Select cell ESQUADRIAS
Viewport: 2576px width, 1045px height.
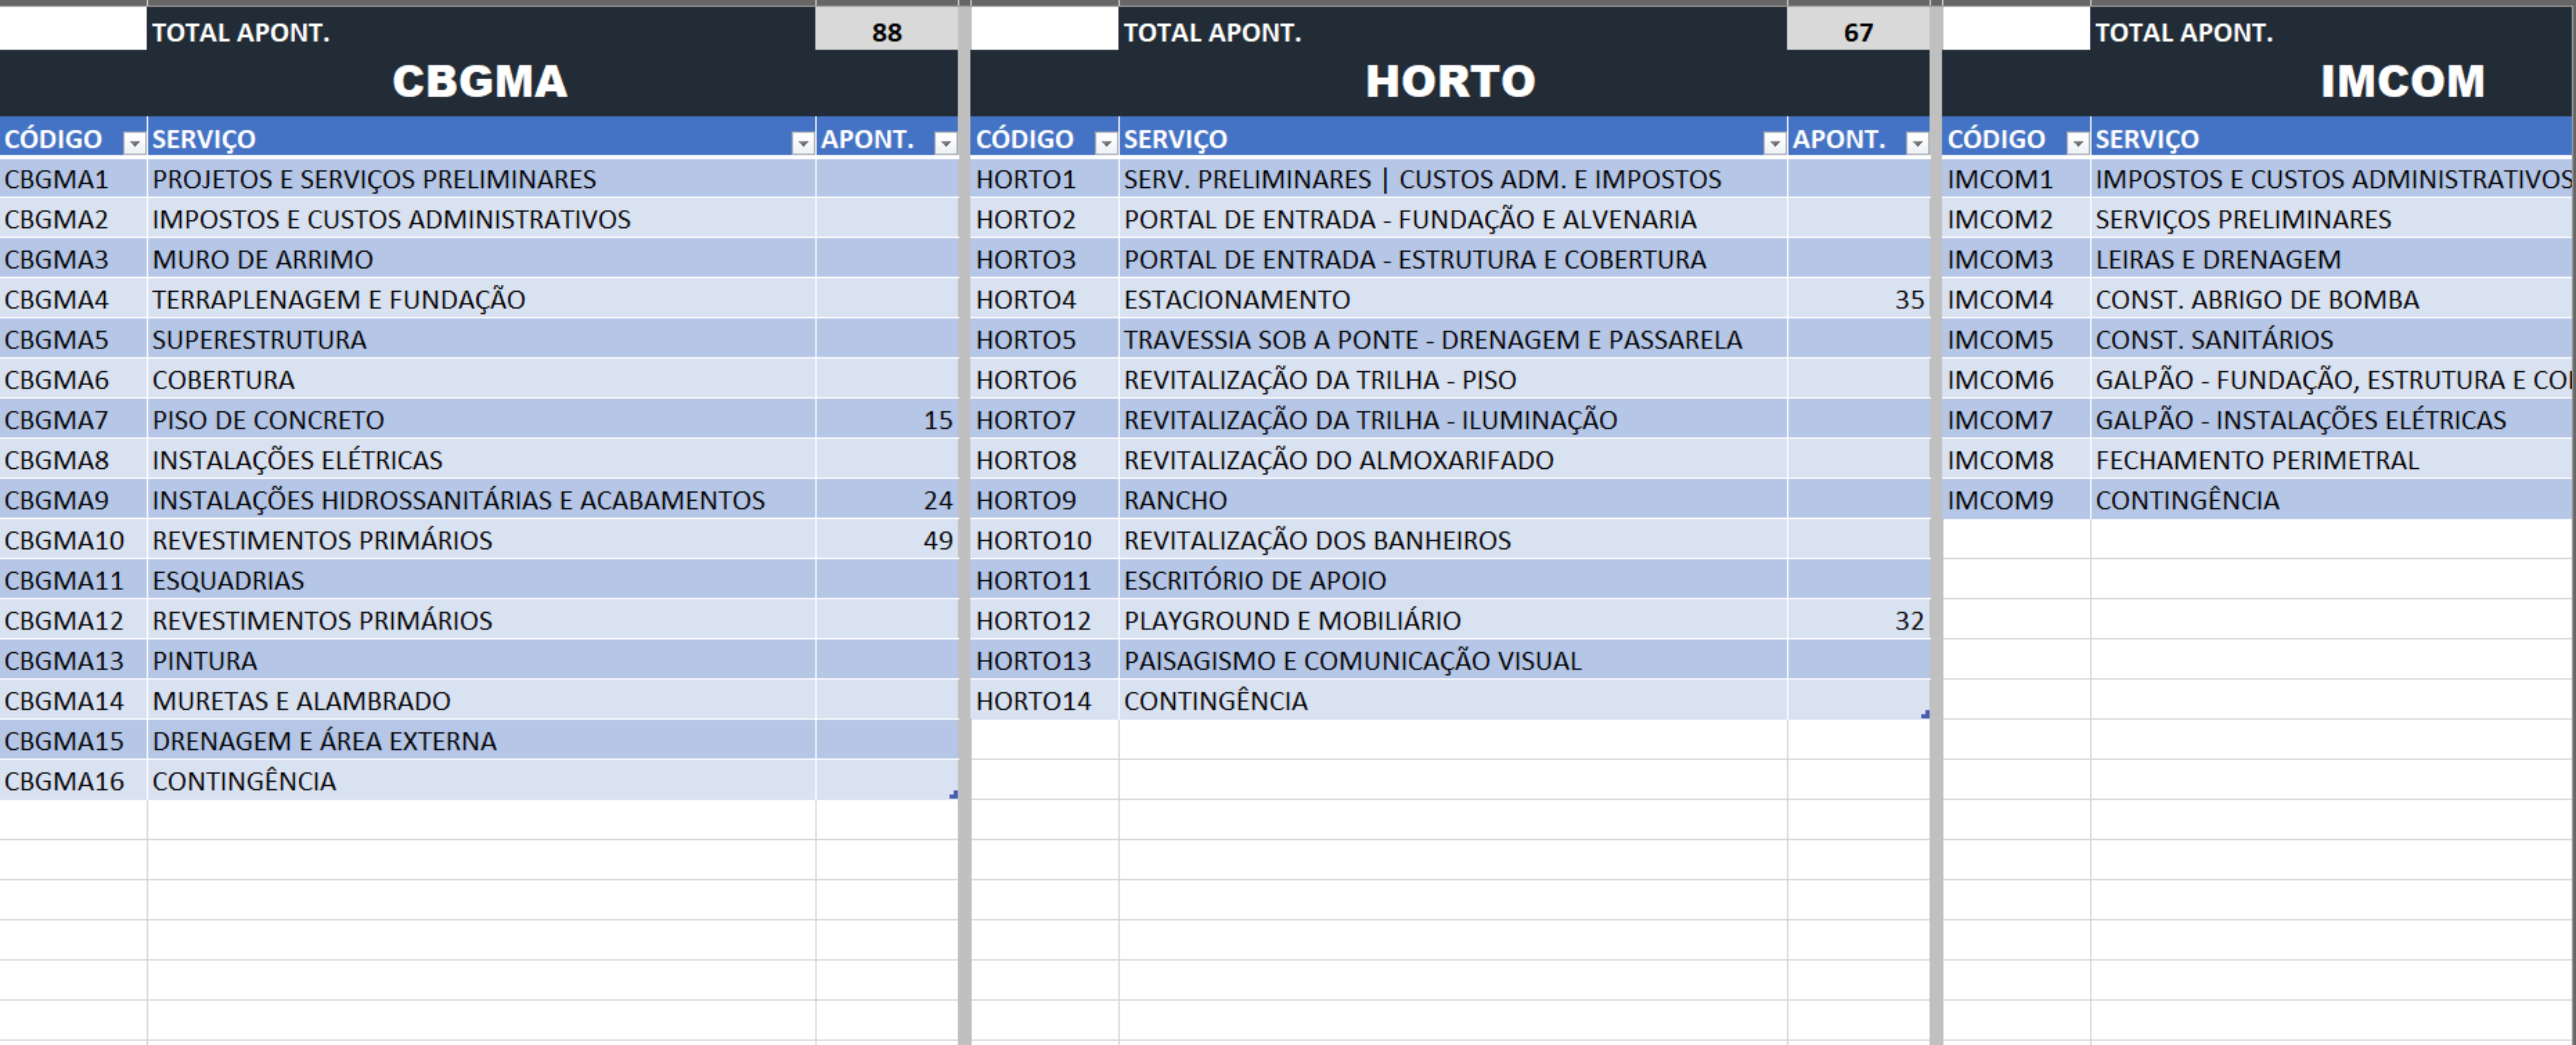click(481, 580)
